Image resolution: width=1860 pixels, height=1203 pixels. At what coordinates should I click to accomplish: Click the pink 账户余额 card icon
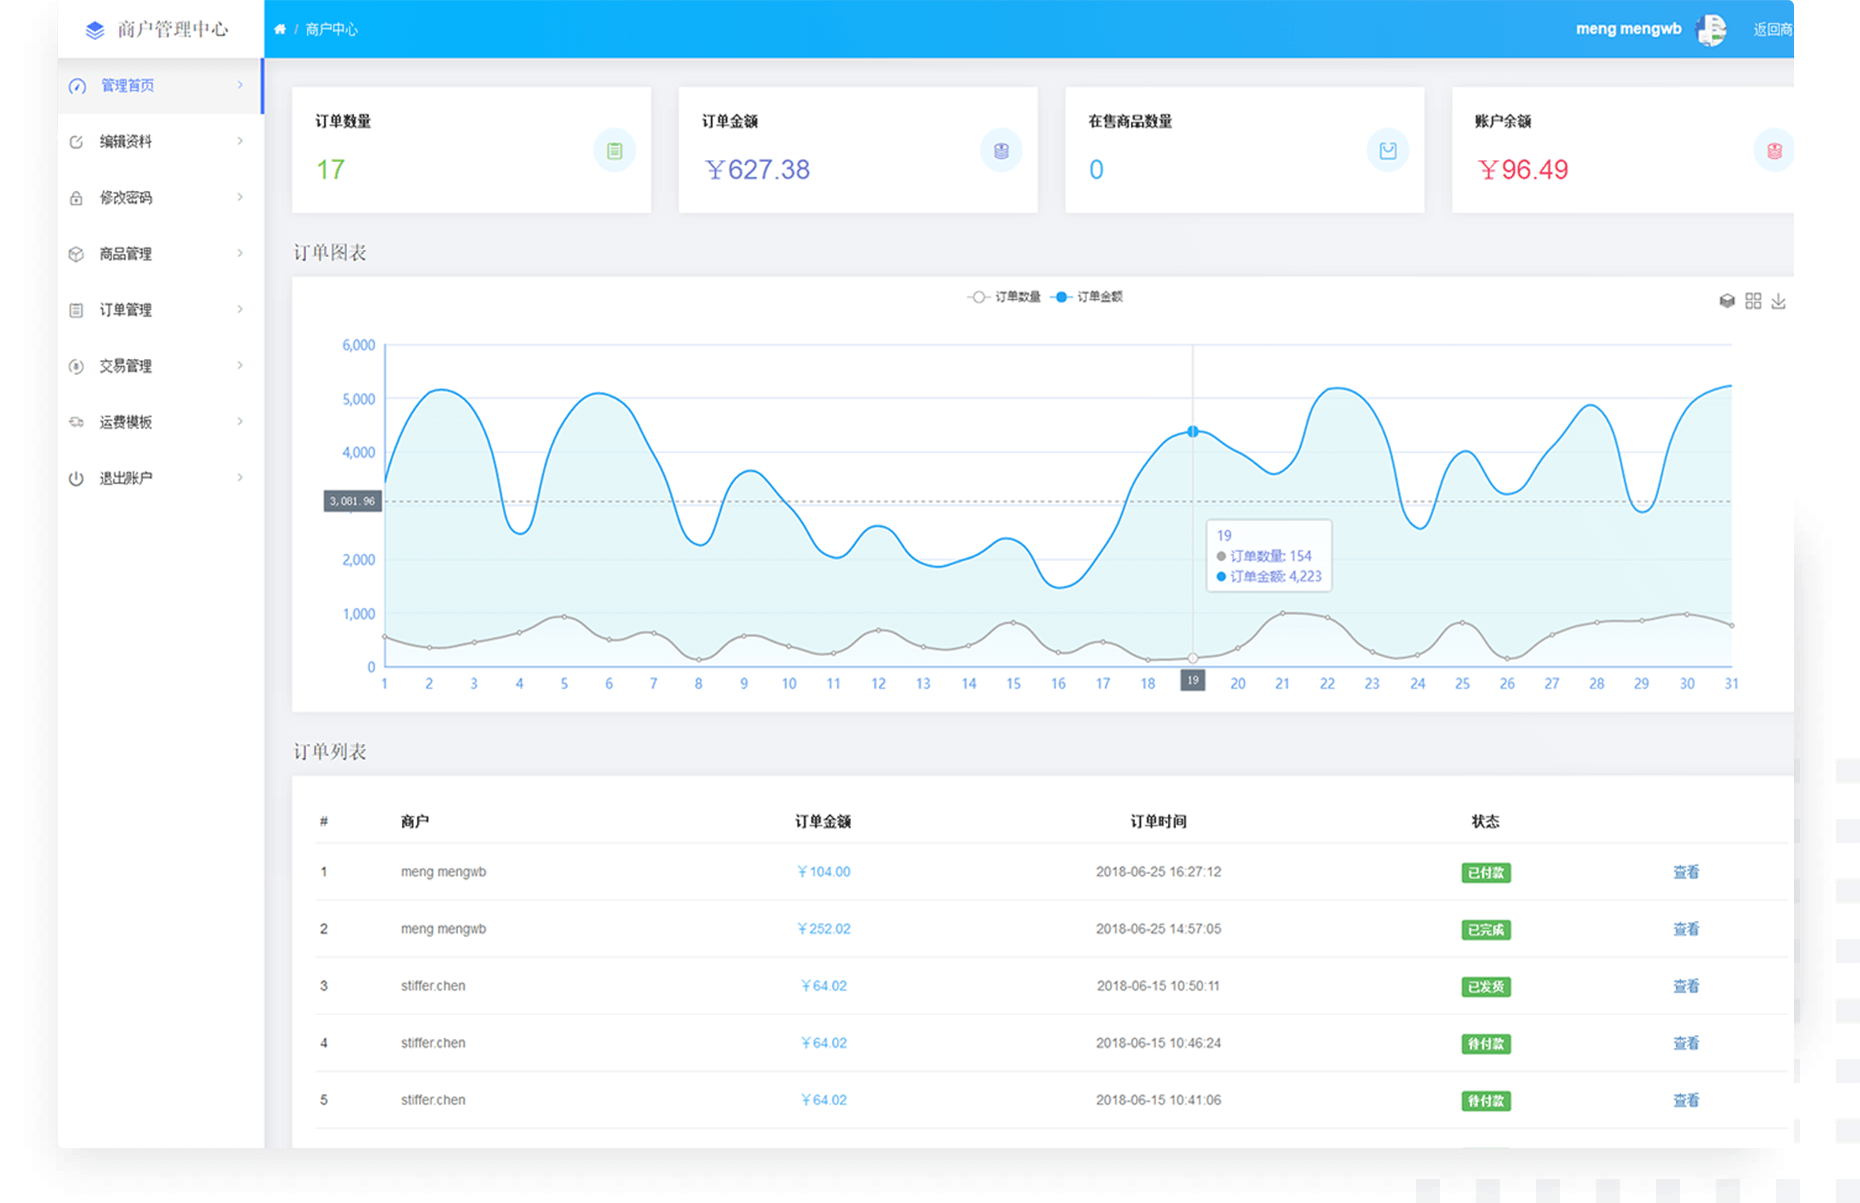point(1774,151)
